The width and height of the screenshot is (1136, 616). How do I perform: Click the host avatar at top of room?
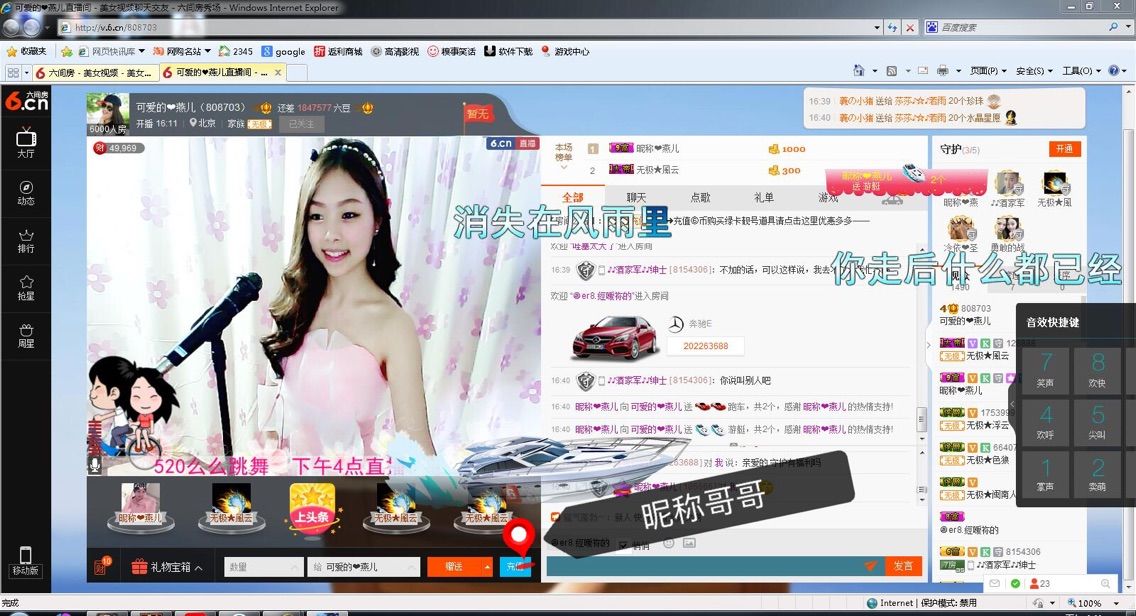pyautogui.click(x=108, y=112)
